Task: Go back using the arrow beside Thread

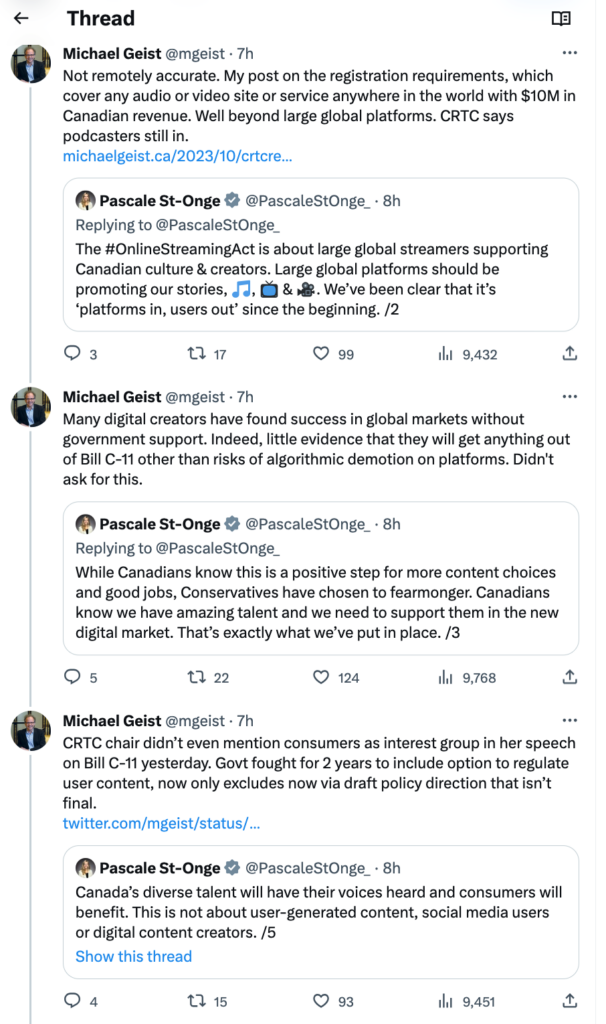Action: [x=22, y=18]
